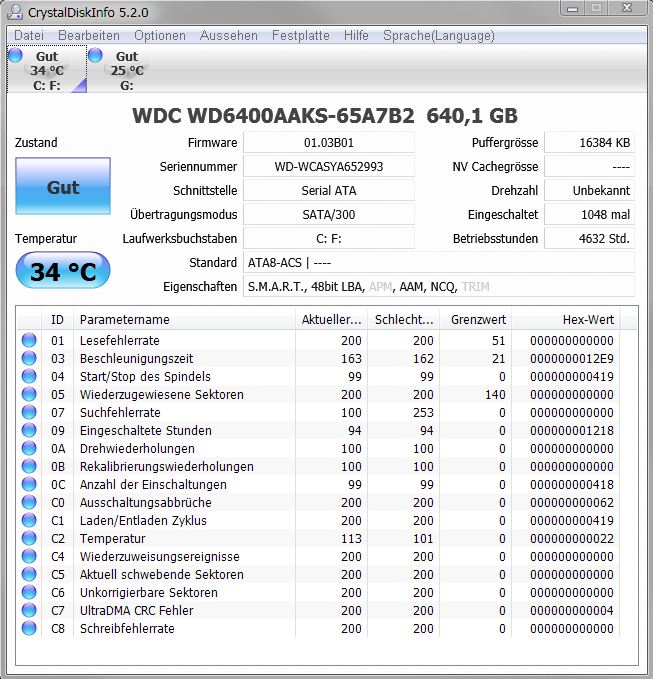The height and width of the screenshot is (679, 653).
Task: Click the 34 °C temperature button
Action: pyautogui.click(x=63, y=271)
